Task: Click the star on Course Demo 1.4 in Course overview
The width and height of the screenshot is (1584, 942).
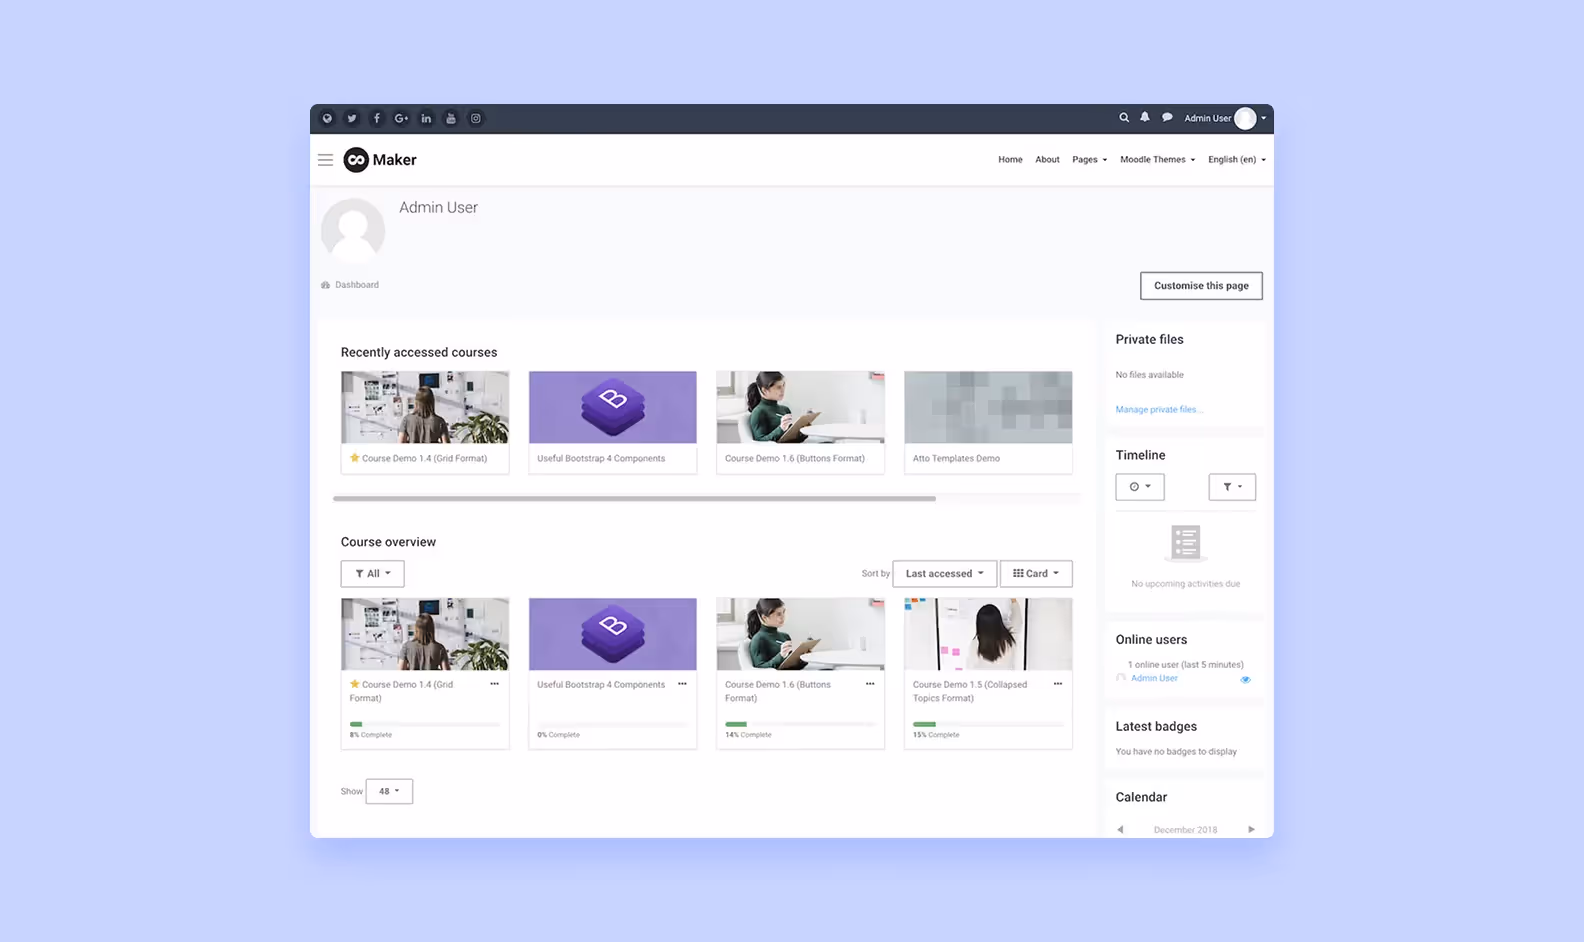Action: click(x=354, y=684)
